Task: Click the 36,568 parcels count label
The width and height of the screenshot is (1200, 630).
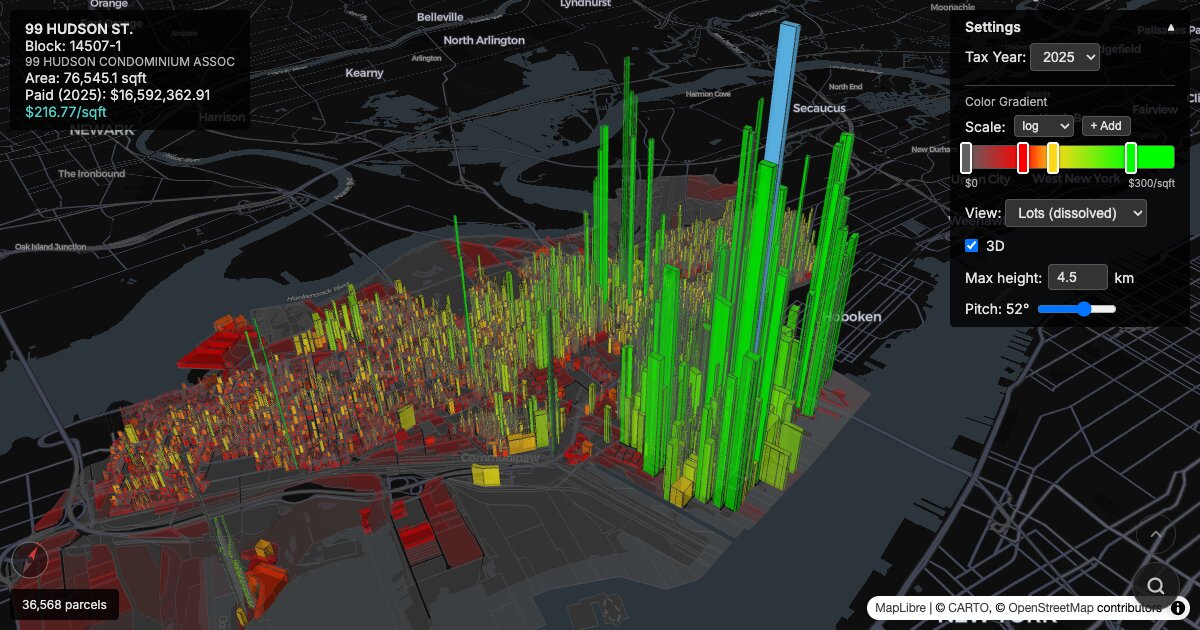Action: (x=65, y=604)
